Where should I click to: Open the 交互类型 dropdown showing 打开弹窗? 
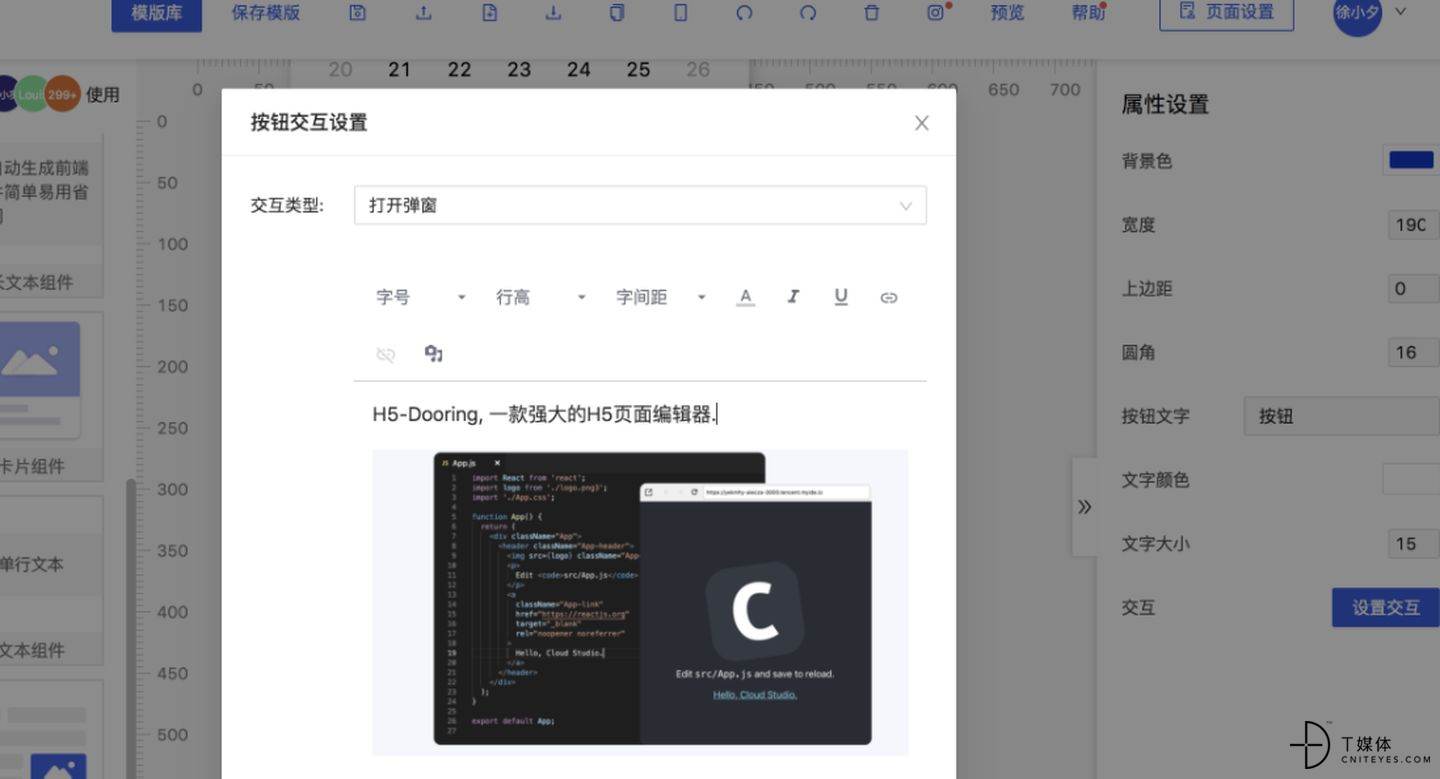click(x=640, y=205)
